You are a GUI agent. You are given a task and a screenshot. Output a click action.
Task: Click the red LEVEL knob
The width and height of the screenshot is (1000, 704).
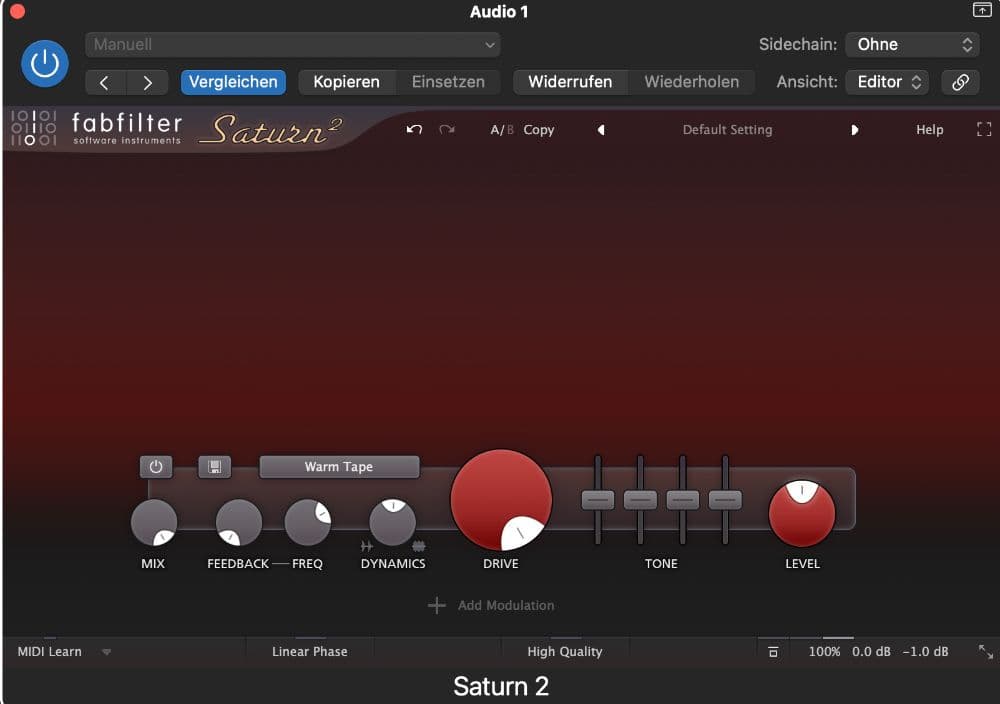pyautogui.click(x=802, y=514)
